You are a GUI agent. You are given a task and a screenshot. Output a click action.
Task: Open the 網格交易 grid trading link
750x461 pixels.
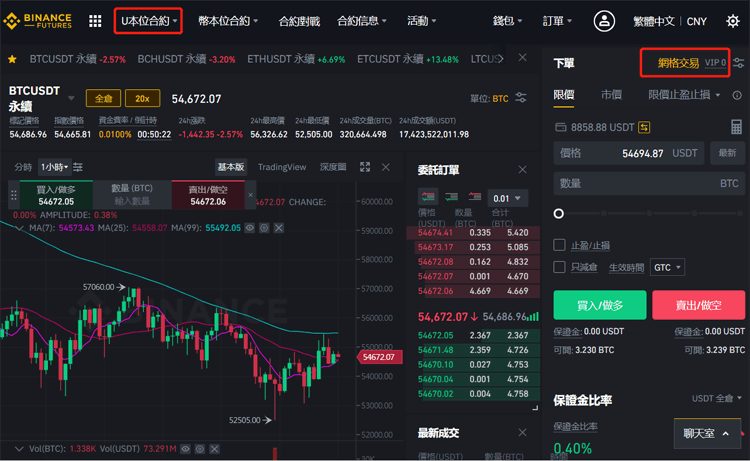(x=678, y=63)
